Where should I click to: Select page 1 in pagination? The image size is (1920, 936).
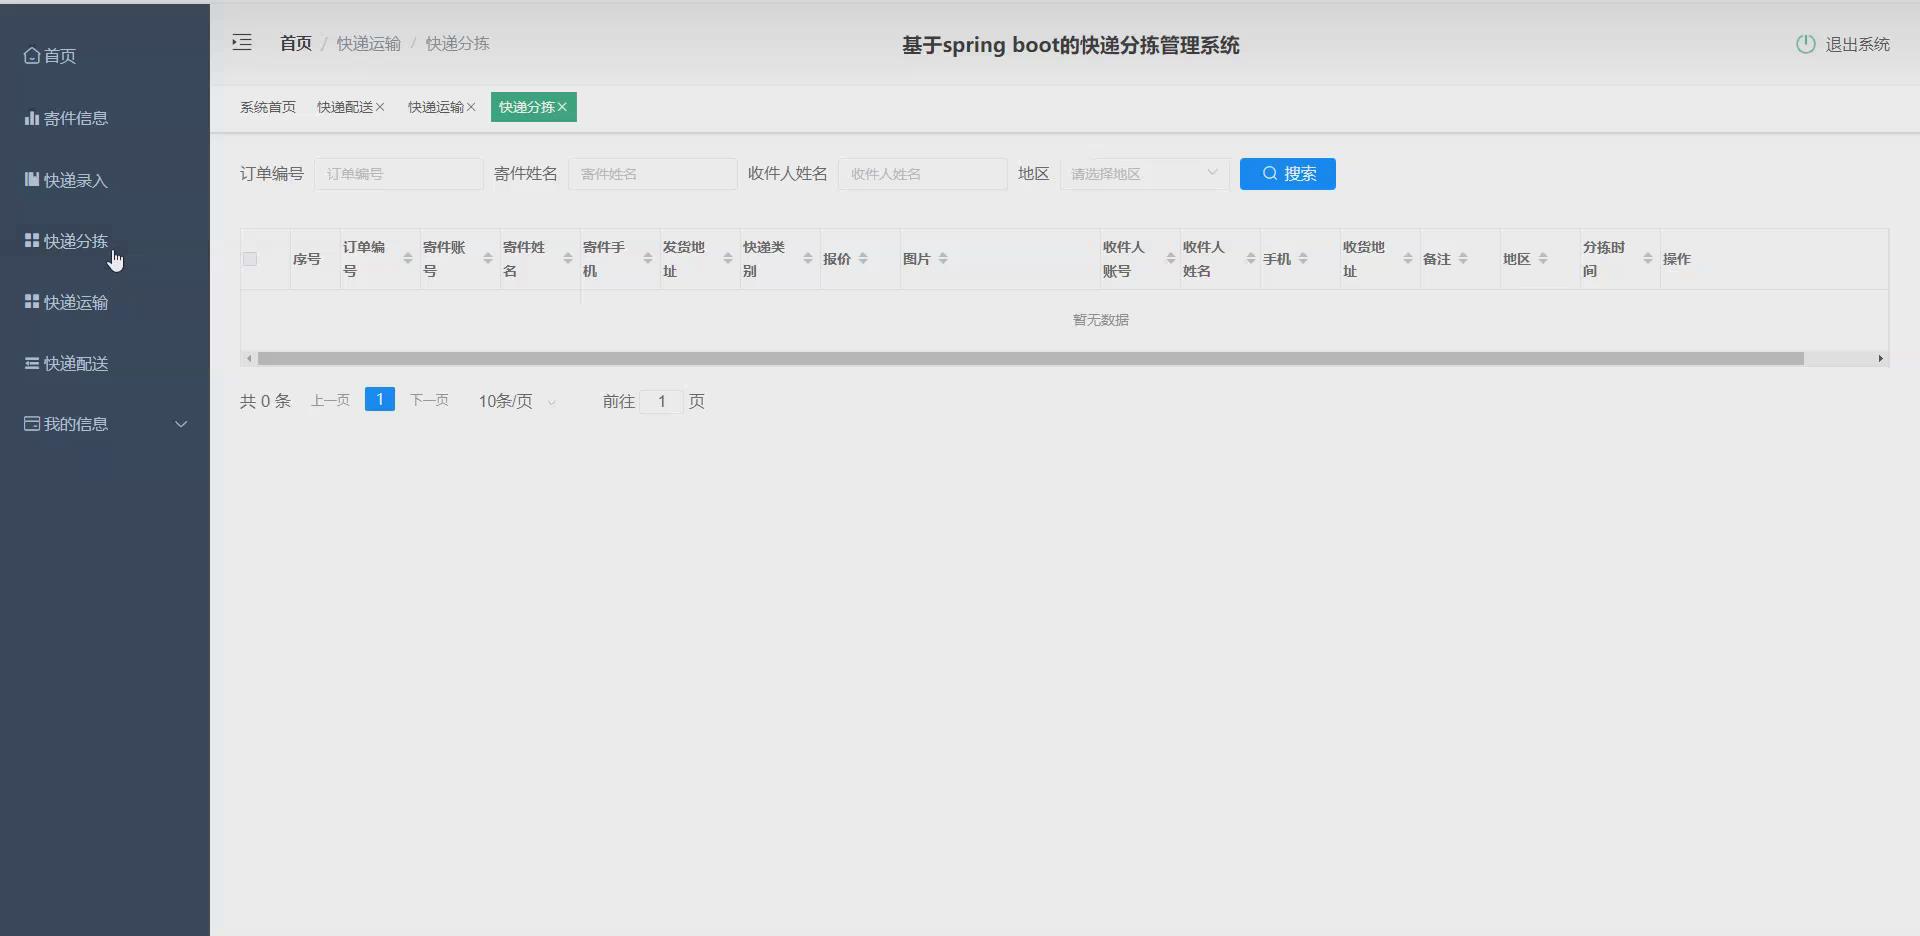tap(380, 399)
